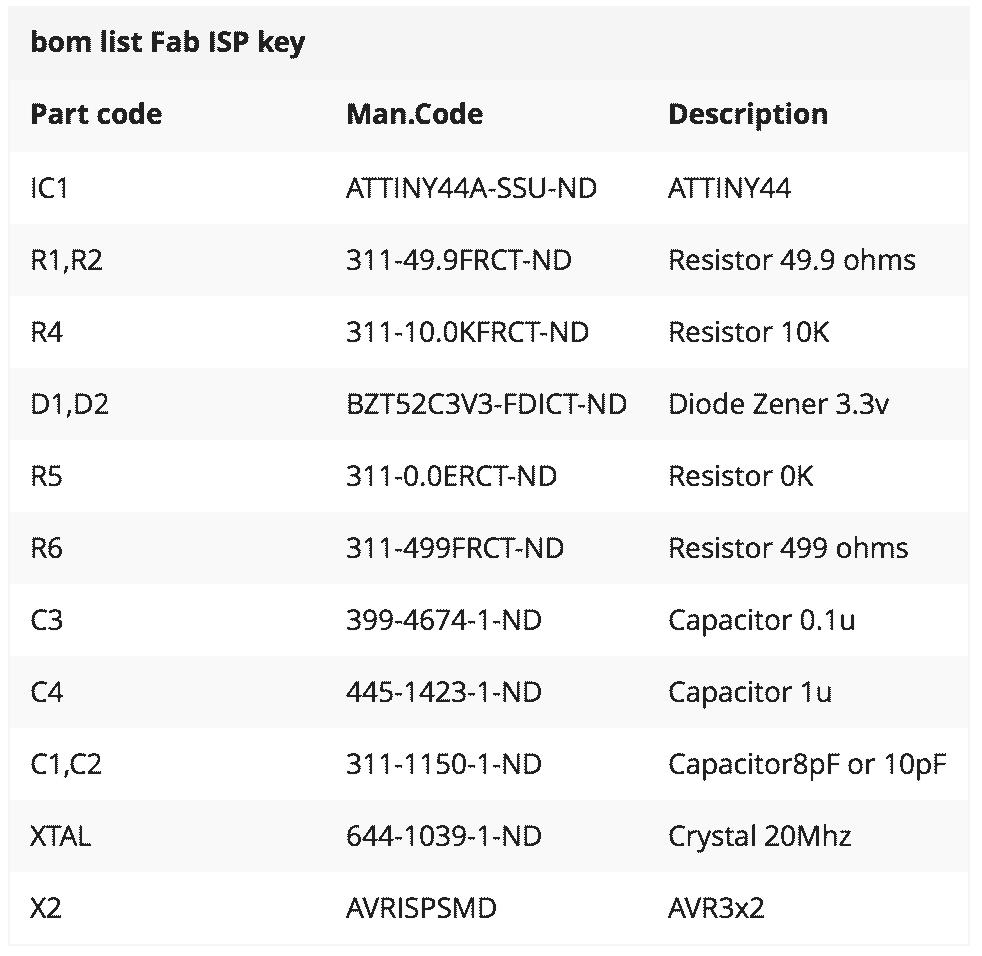Select the 'Description' column header
Viewport: 982px width, 956px height.
[748, 115]
